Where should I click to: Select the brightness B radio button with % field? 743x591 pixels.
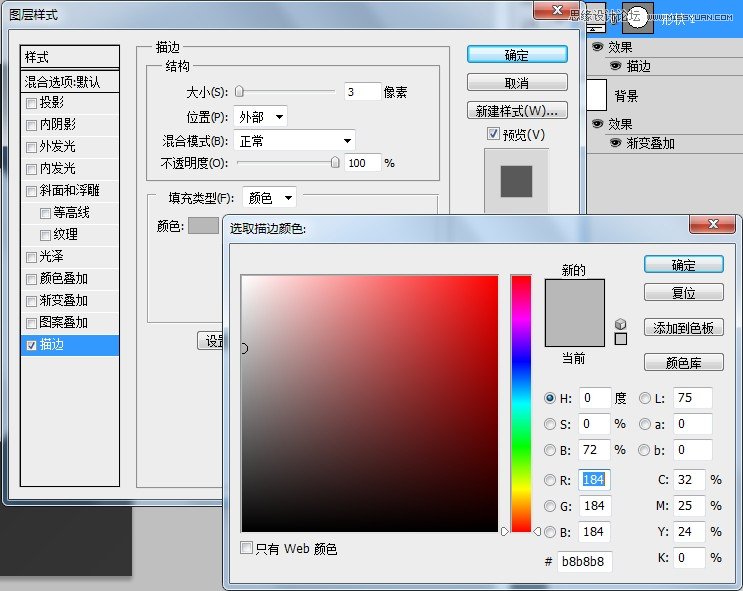(550, 450)
